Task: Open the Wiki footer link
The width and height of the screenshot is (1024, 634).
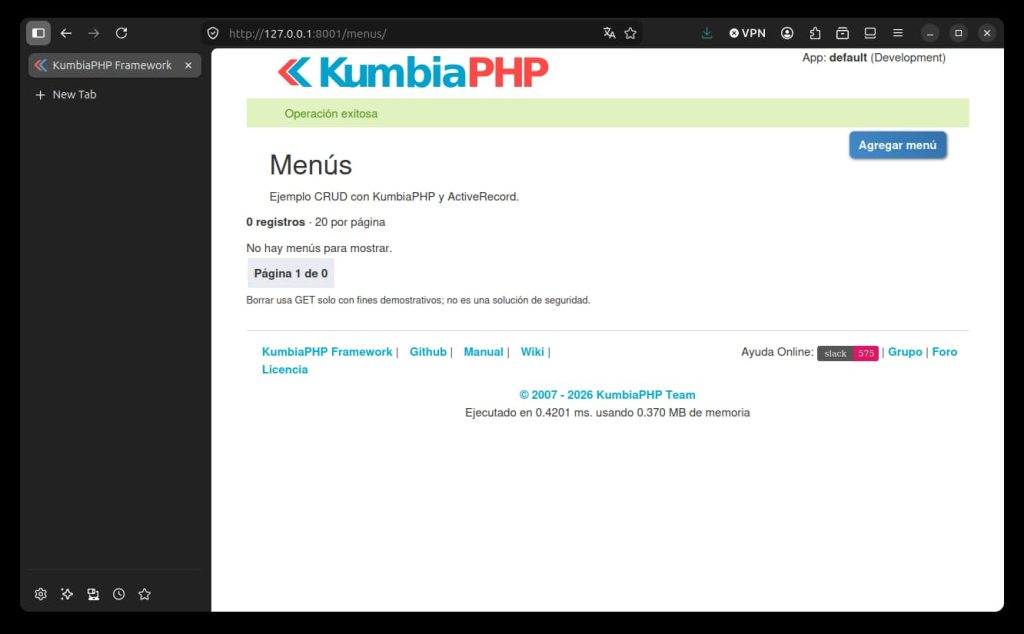Action: tap(532, 352)
